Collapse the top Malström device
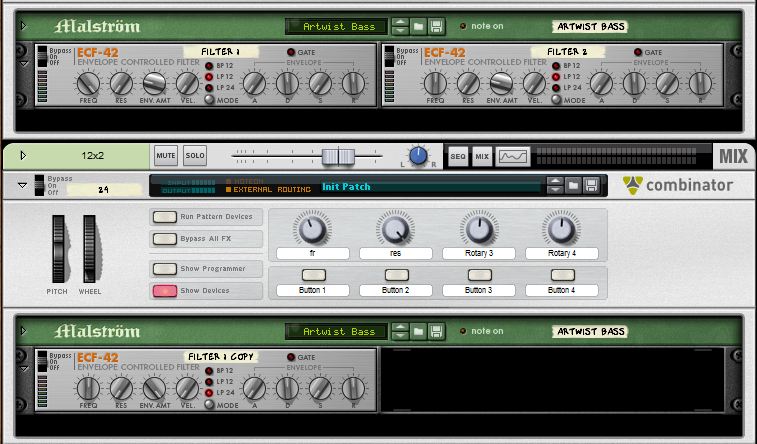The image size is (757, 444). (x=23, y=26)
